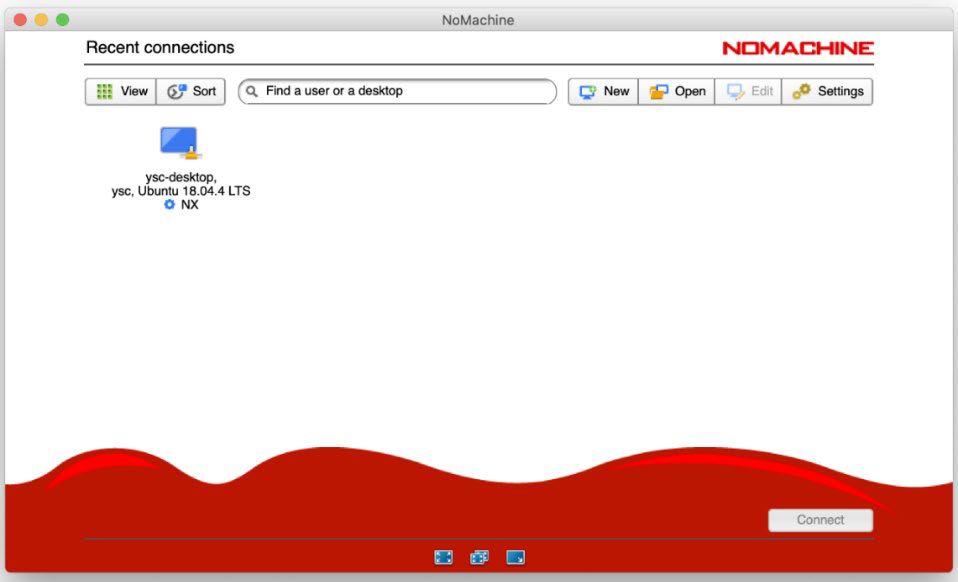Screen dimensions: 958x582
Task: Click the fullscreen icon in bottom bar
Action: pyautogui.click(x=444, y=557)
